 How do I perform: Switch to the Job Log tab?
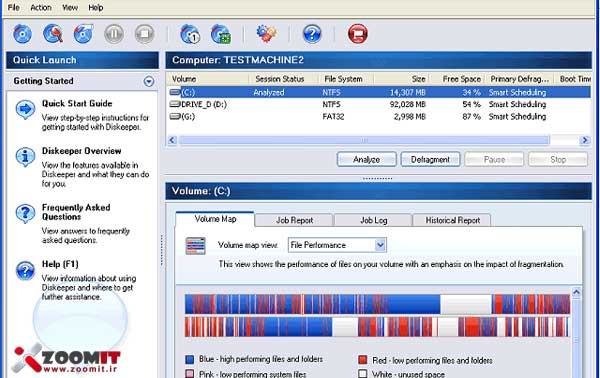tap(373, 220)
